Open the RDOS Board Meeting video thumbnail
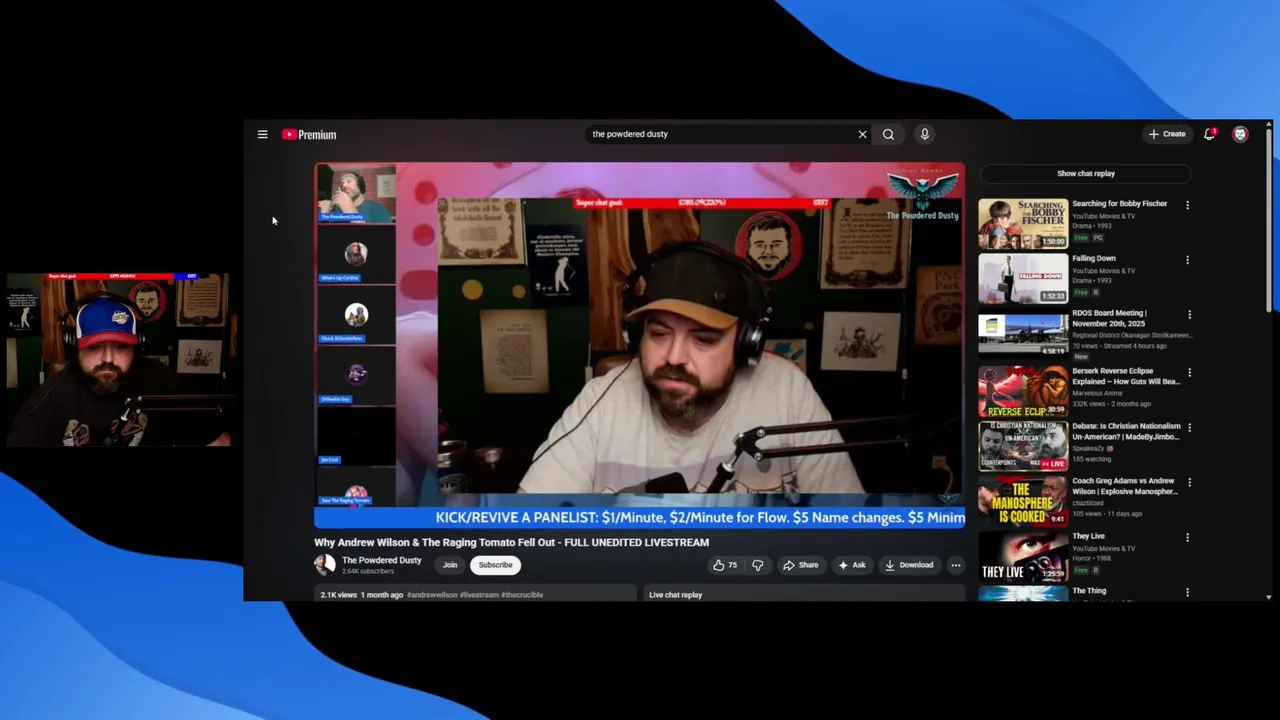 (x=1023, y=334)
